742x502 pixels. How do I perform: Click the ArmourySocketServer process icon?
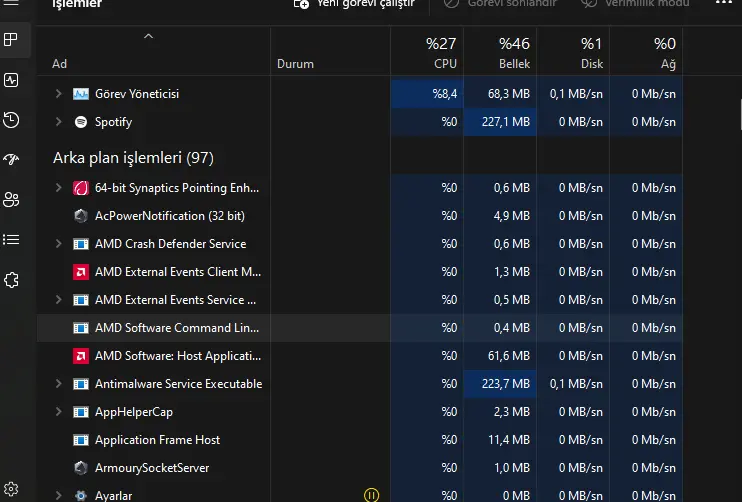tap(81, 468)
